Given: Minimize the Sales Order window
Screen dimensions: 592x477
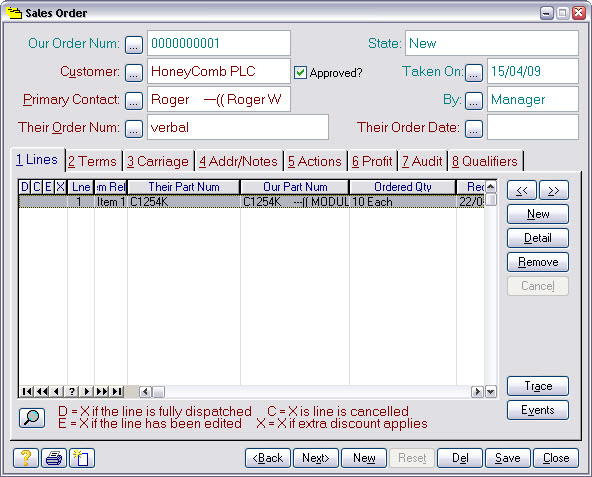Looking at the screenshot, I should [547, 14].
